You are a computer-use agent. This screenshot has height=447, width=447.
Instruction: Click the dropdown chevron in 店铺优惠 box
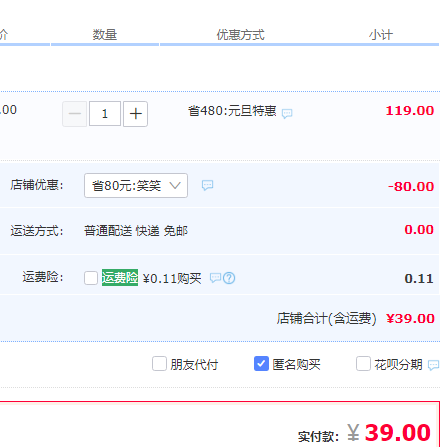click(x=175, y=185)
